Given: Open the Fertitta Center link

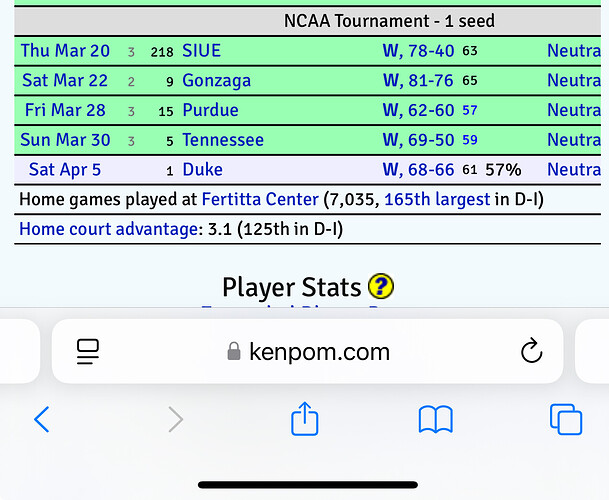Looking at the screenshot, I should tap(260, 199).
